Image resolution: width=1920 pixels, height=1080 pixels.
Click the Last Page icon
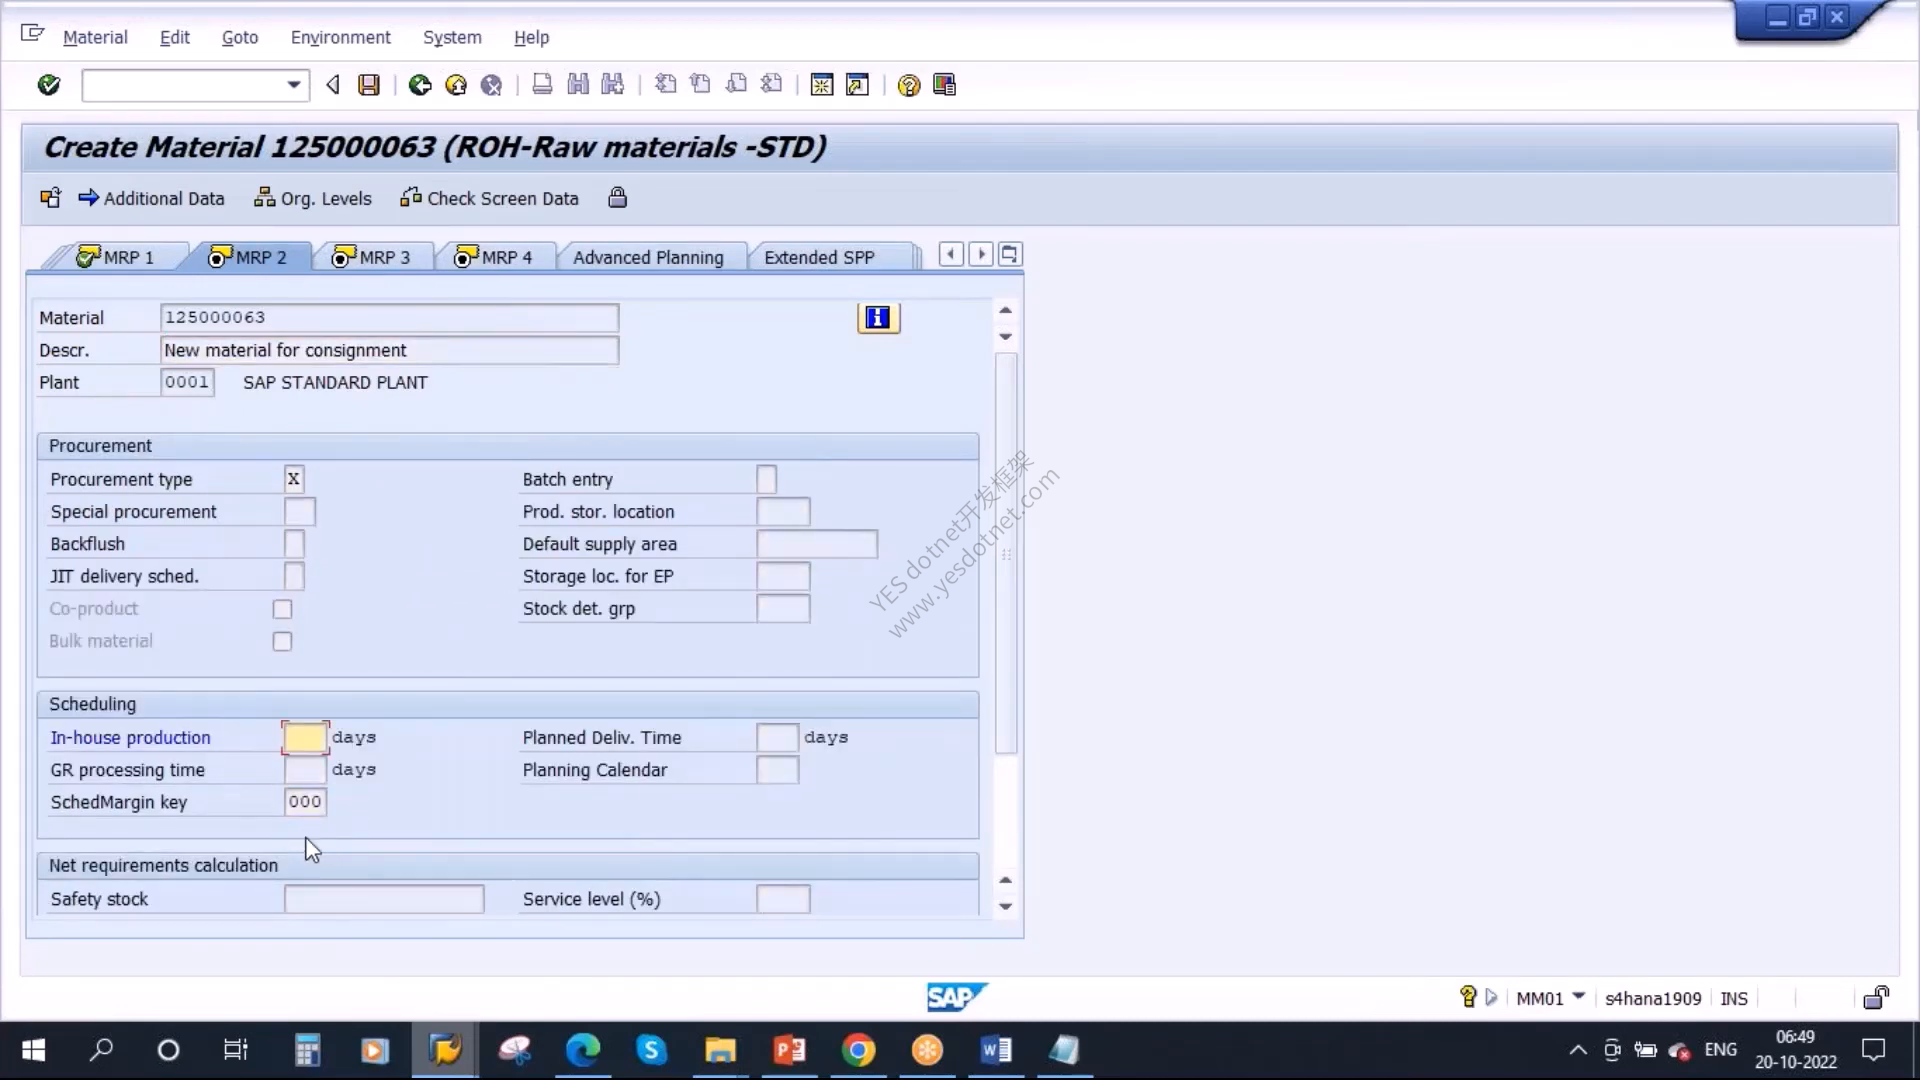click(x=771, y=85)
